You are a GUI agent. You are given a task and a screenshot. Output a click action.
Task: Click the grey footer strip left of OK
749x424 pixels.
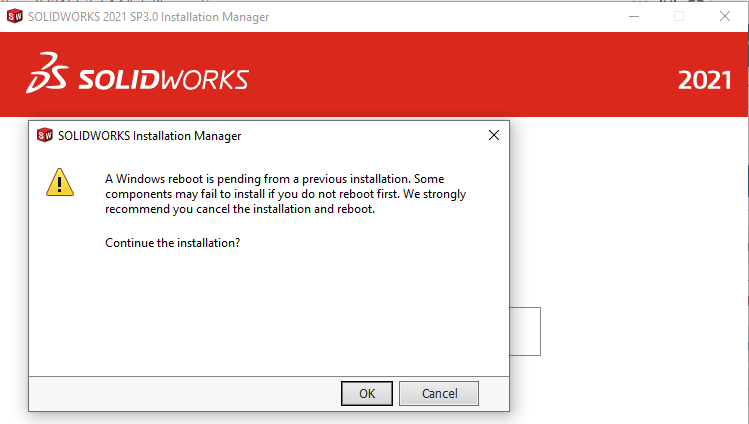180,393
